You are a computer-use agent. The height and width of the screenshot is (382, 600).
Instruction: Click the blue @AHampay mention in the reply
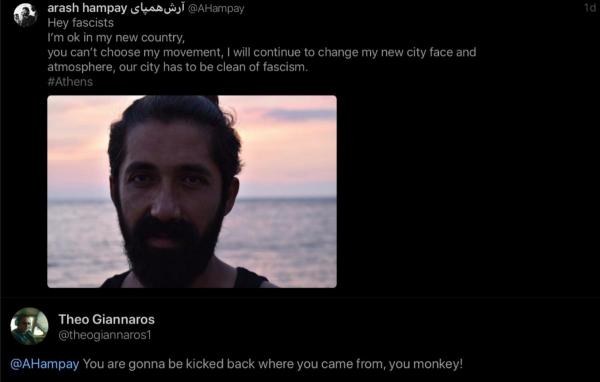[45, 364]
